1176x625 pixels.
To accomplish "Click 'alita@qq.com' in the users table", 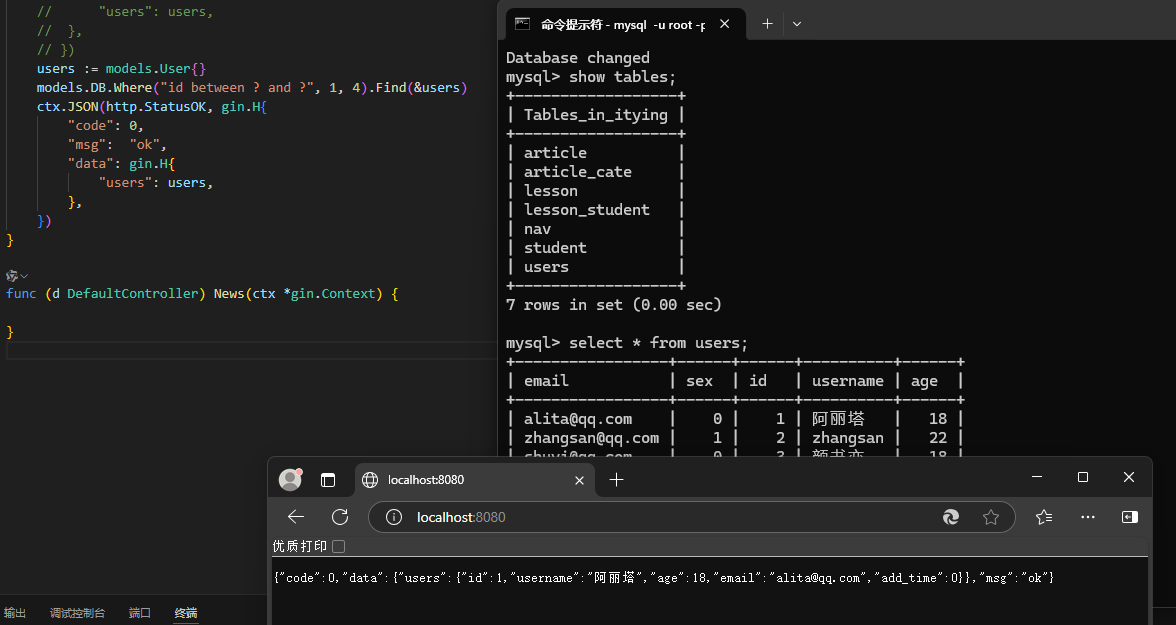I will click(x=578, y=419).
